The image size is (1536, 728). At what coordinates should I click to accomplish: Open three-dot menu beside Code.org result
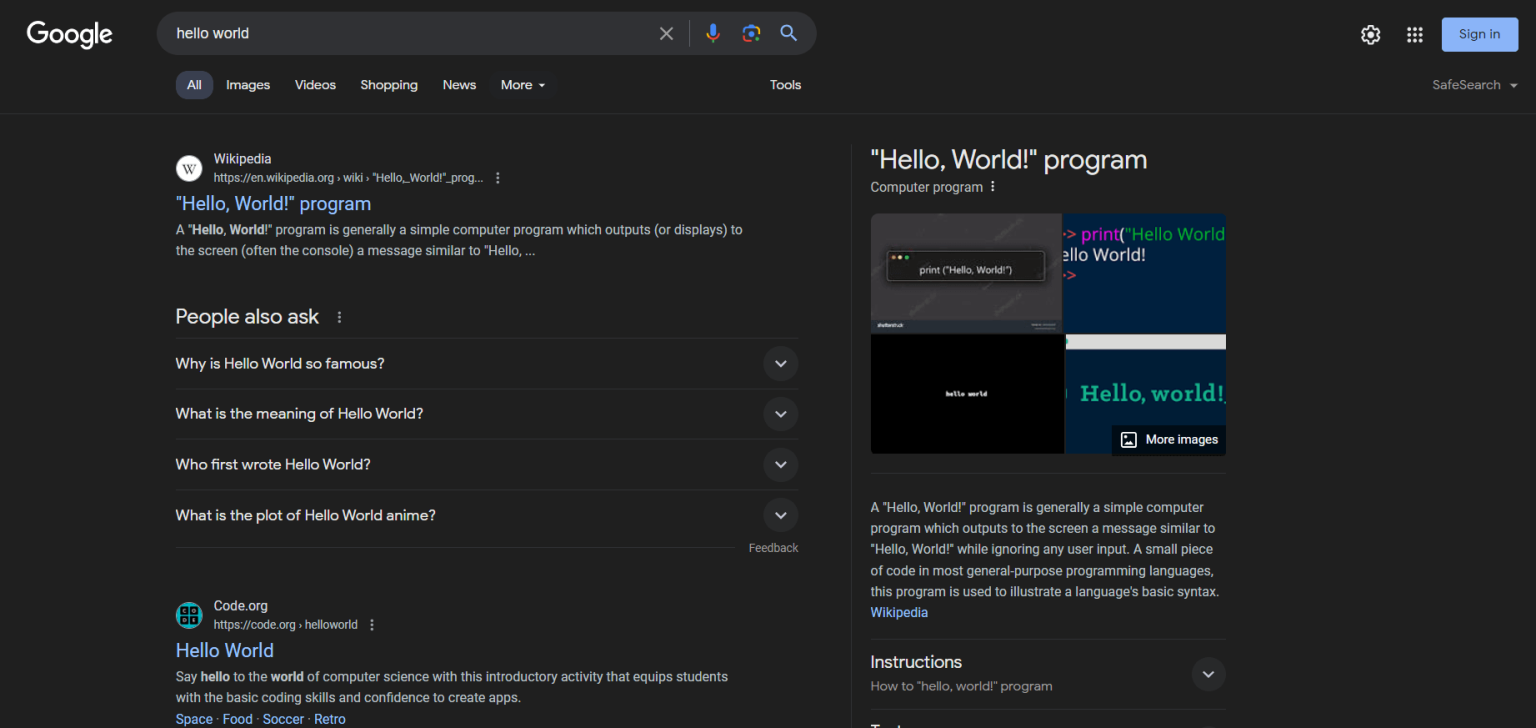(x=372, y=625)
